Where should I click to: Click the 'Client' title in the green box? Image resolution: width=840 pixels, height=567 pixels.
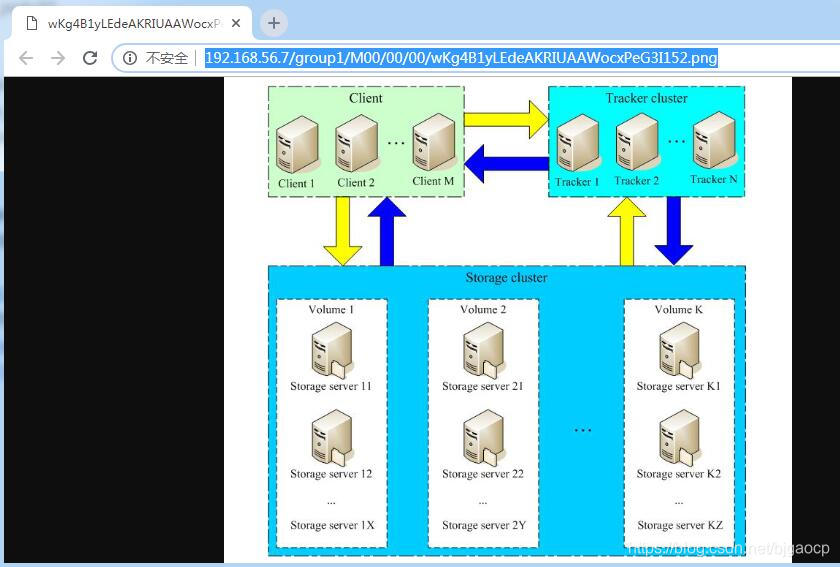pyautogui.click(x=366, y=98)
